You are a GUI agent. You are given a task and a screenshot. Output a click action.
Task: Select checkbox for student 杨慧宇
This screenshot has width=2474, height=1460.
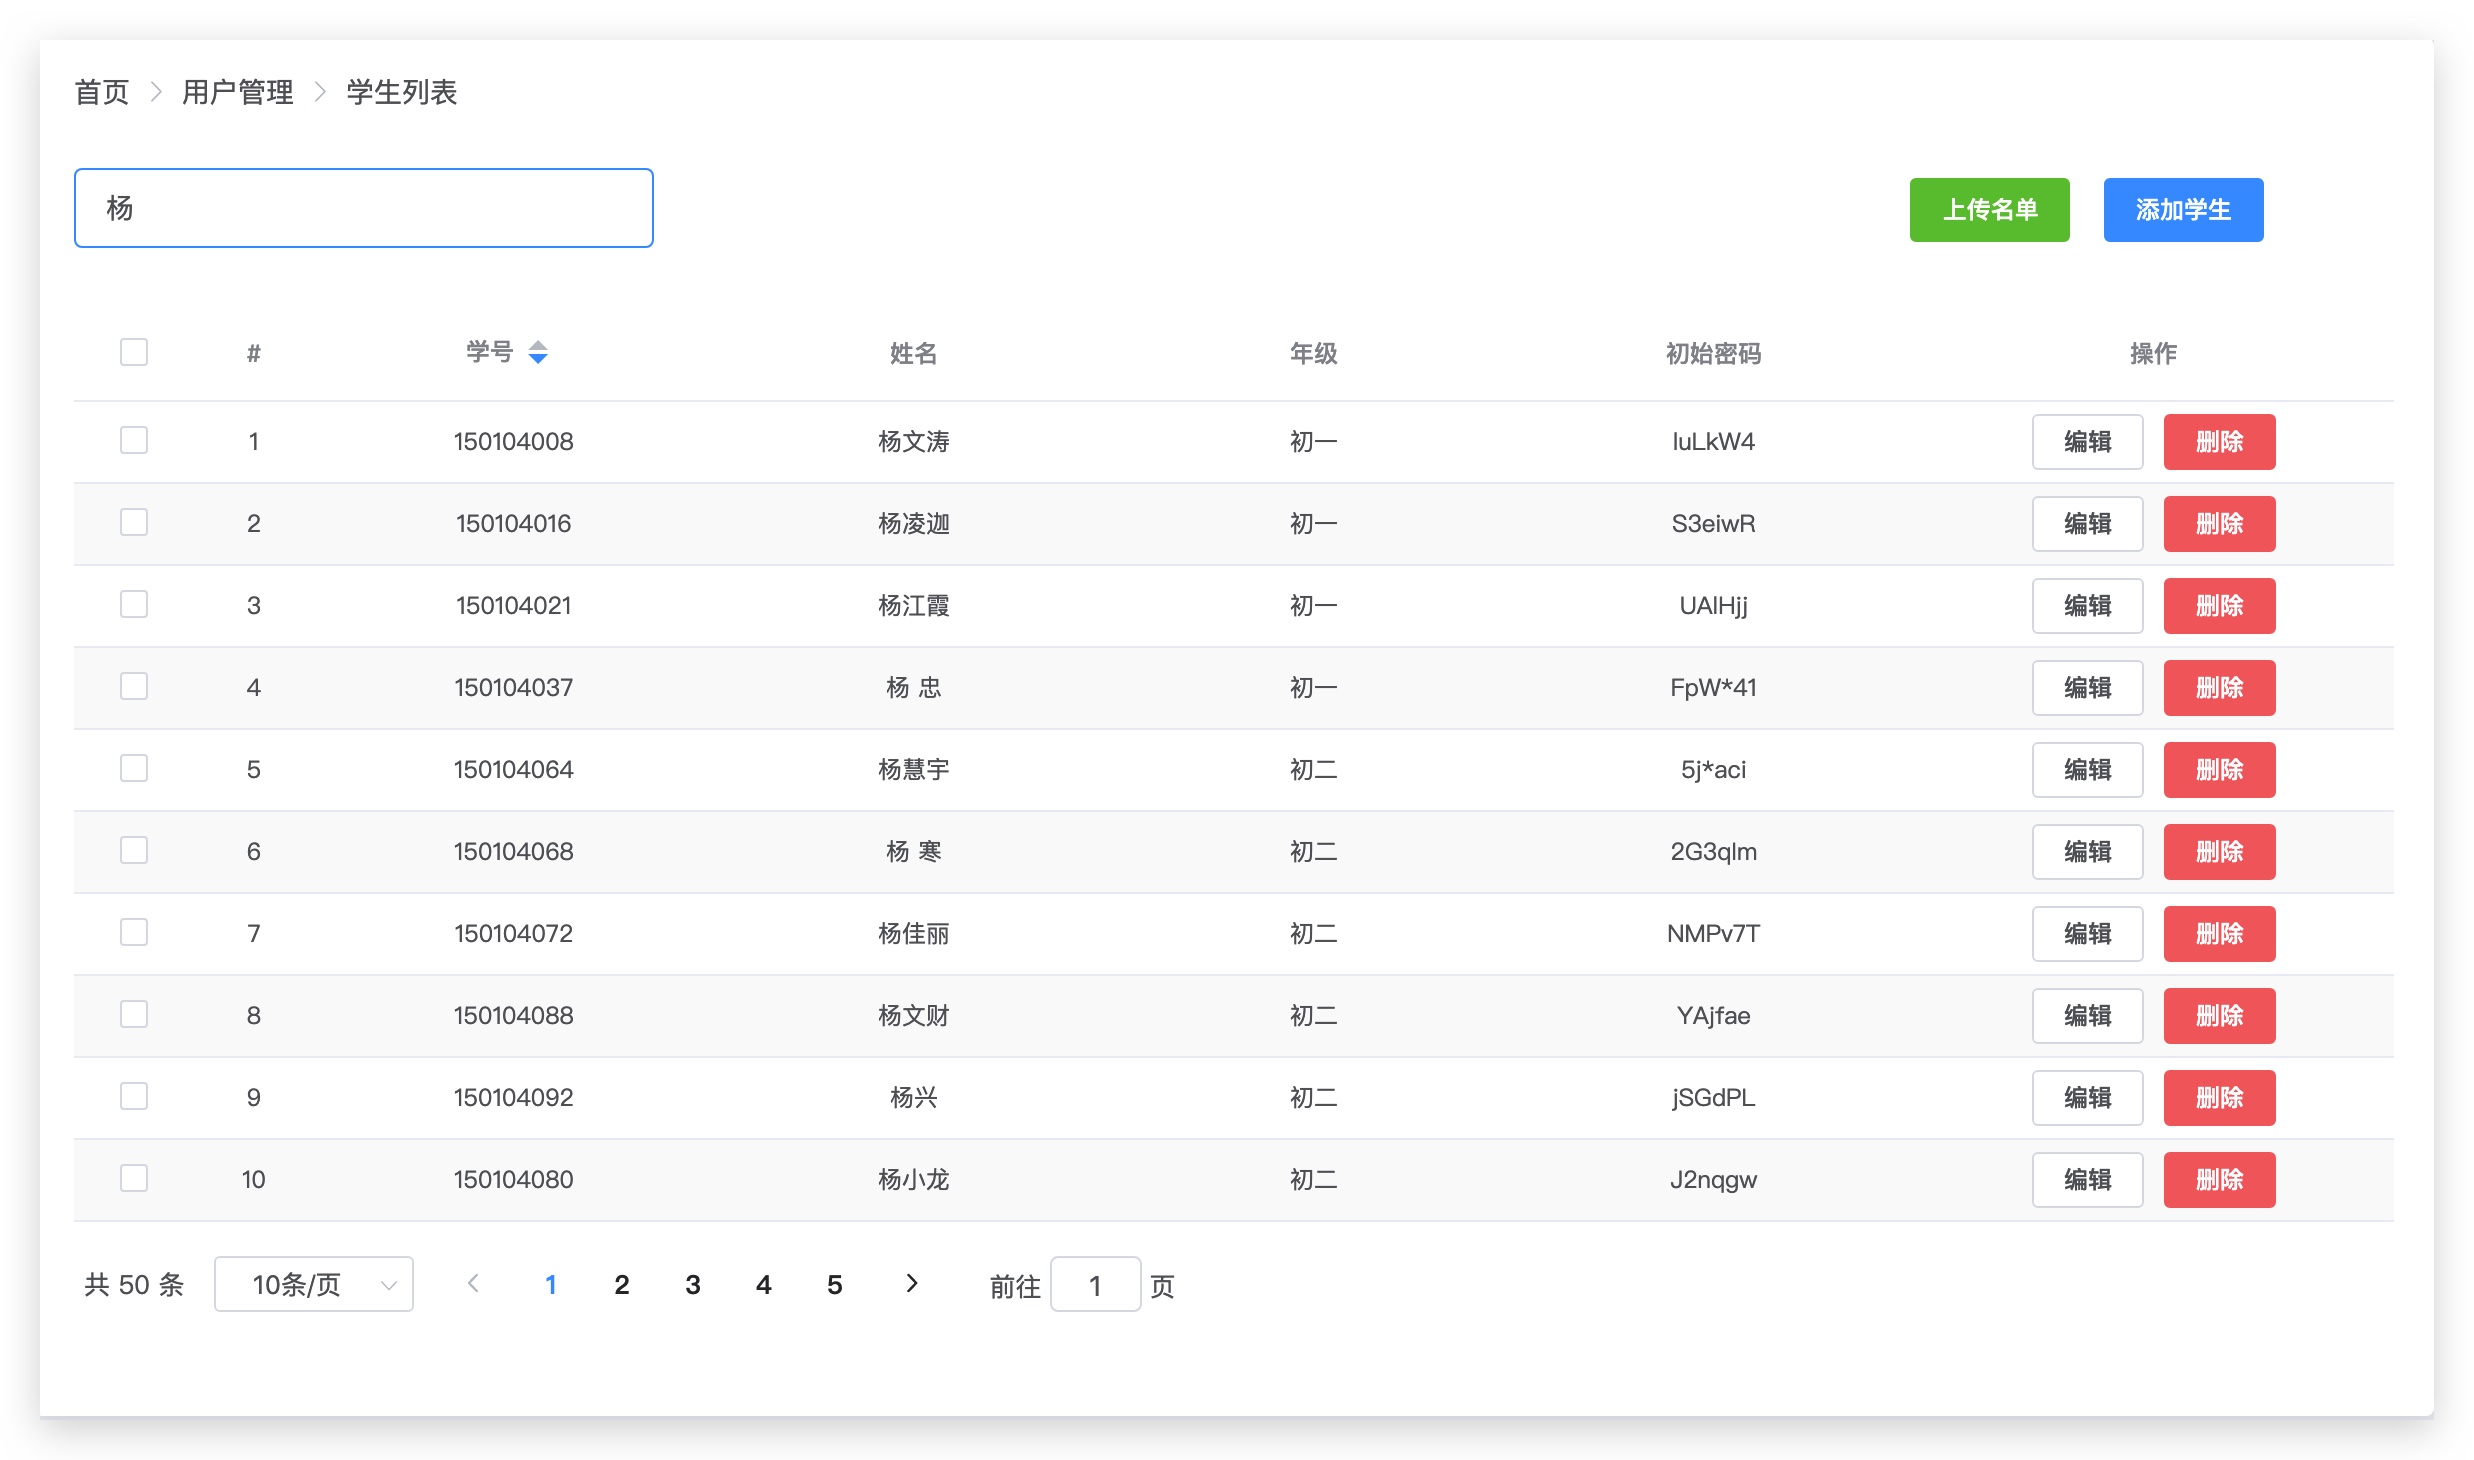click(134, 769)
